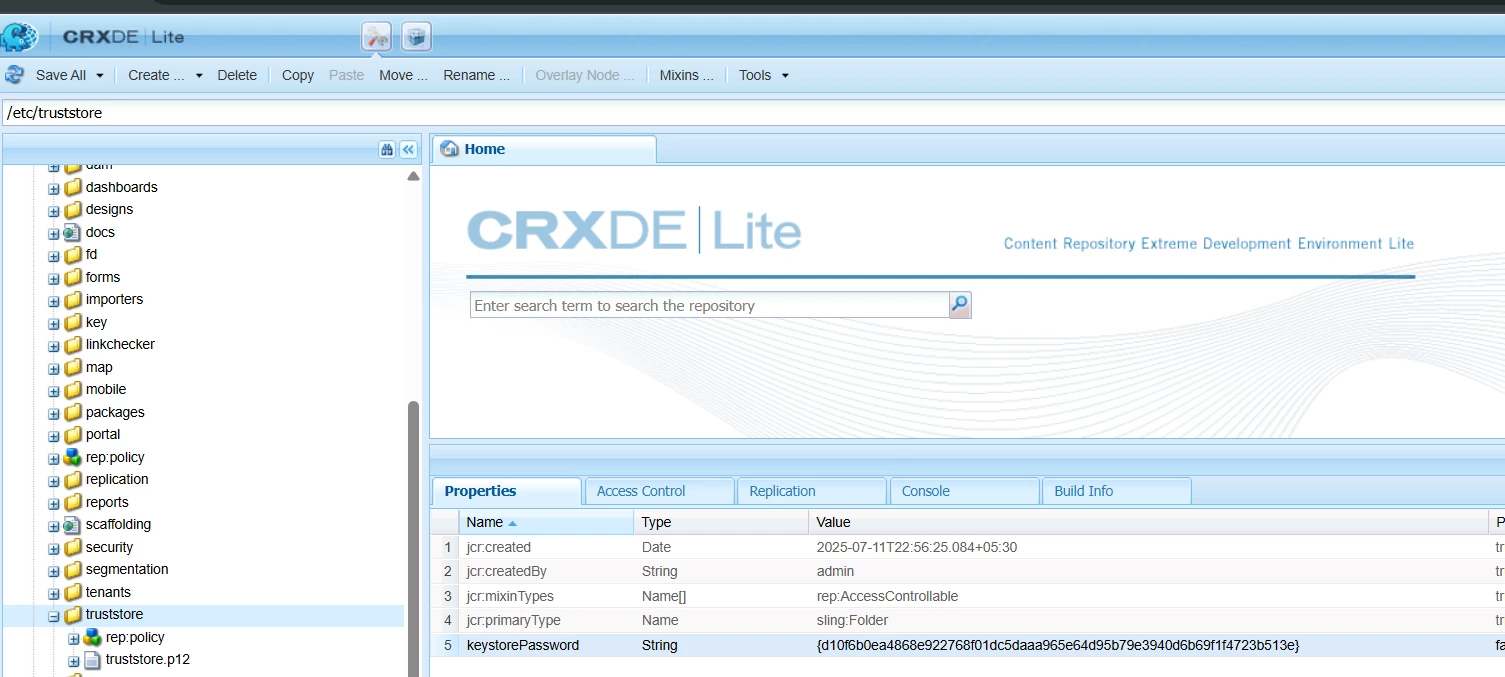Select the keystorePassword property name
Image resolution: width=1505 pixels, height=677 pixels.
tap(523, 645)
